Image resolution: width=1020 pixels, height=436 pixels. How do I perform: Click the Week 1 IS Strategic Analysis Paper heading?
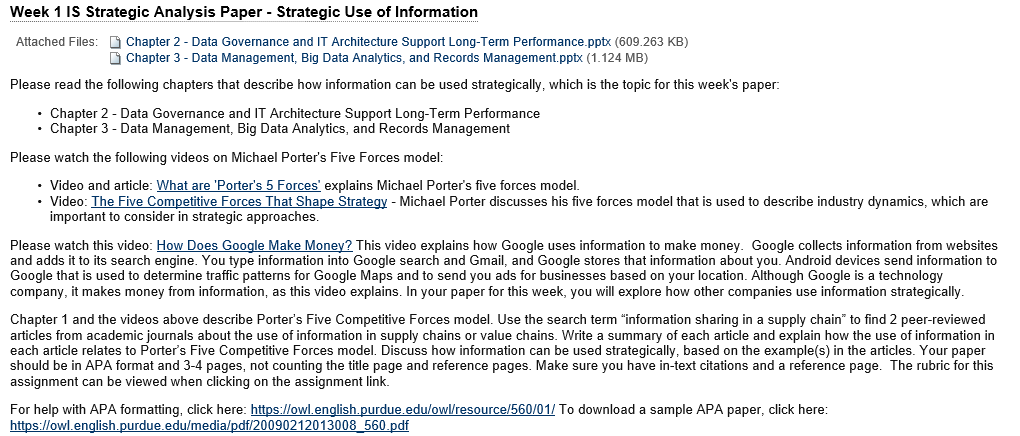(x=244, y=12)
